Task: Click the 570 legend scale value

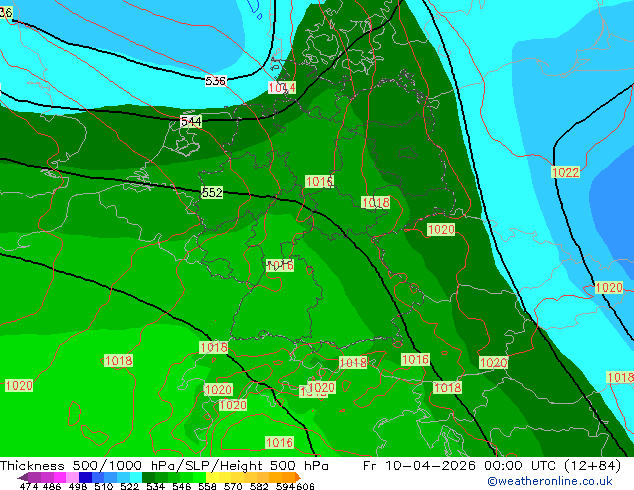Action: point(233,486)
